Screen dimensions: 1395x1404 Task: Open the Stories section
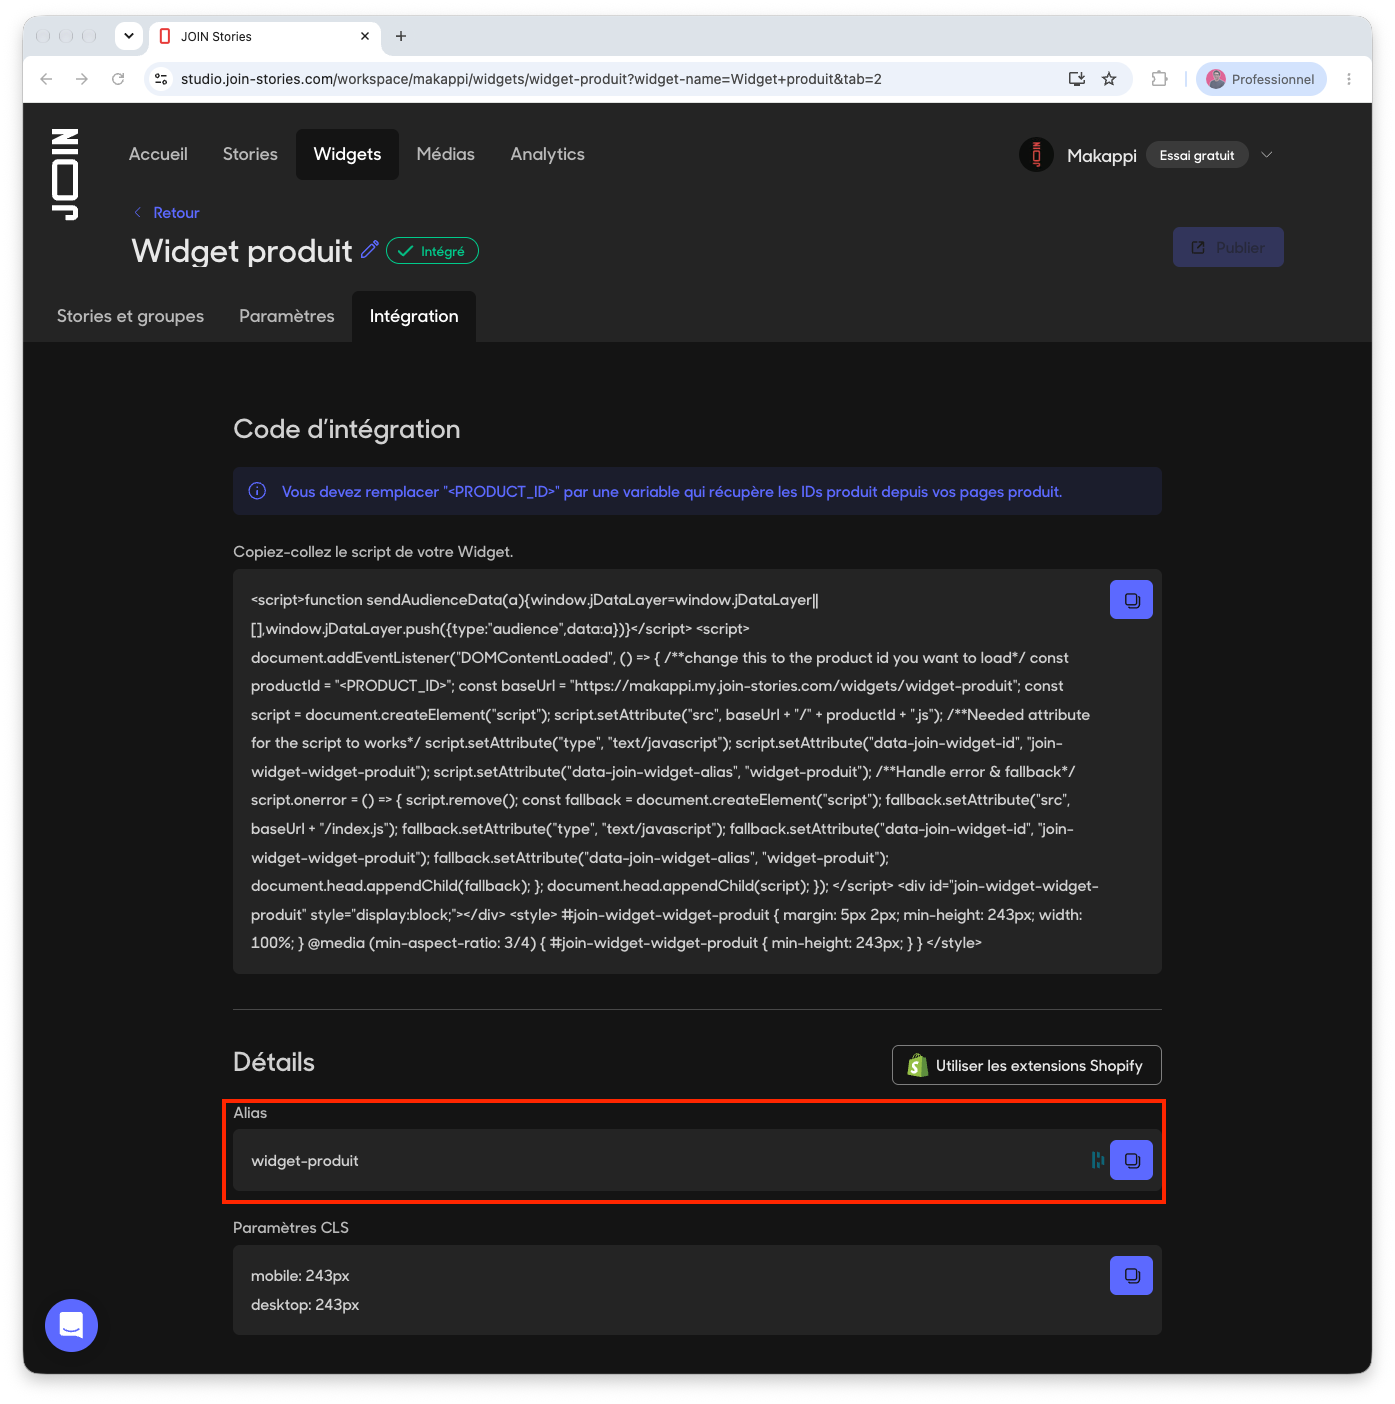pos(250,154)
